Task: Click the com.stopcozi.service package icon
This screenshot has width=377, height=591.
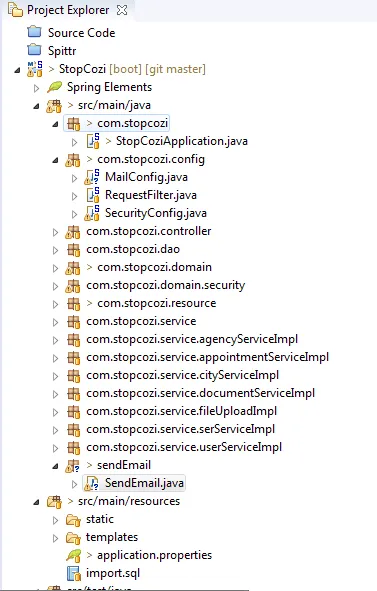Action: click(74, 322)
